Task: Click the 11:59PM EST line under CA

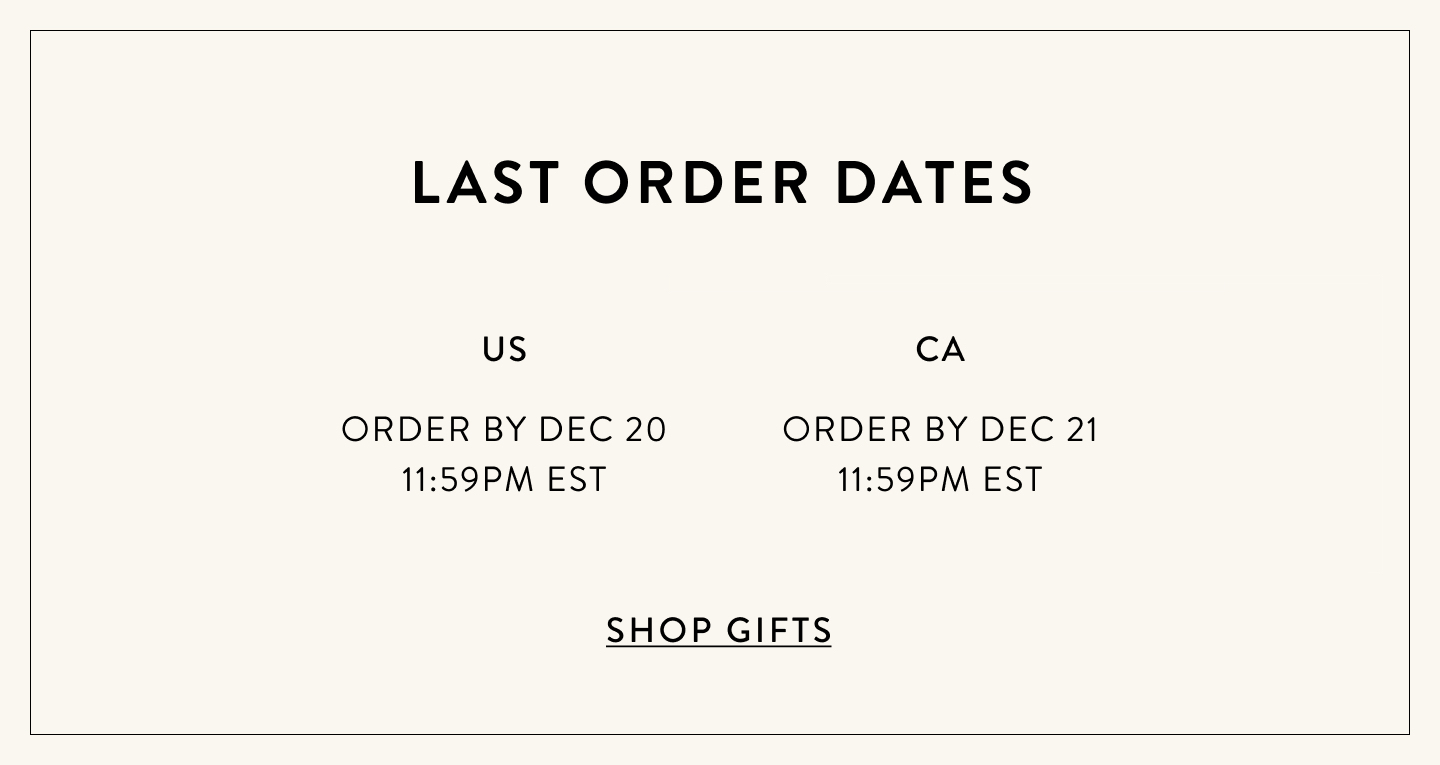Action: 940,479
